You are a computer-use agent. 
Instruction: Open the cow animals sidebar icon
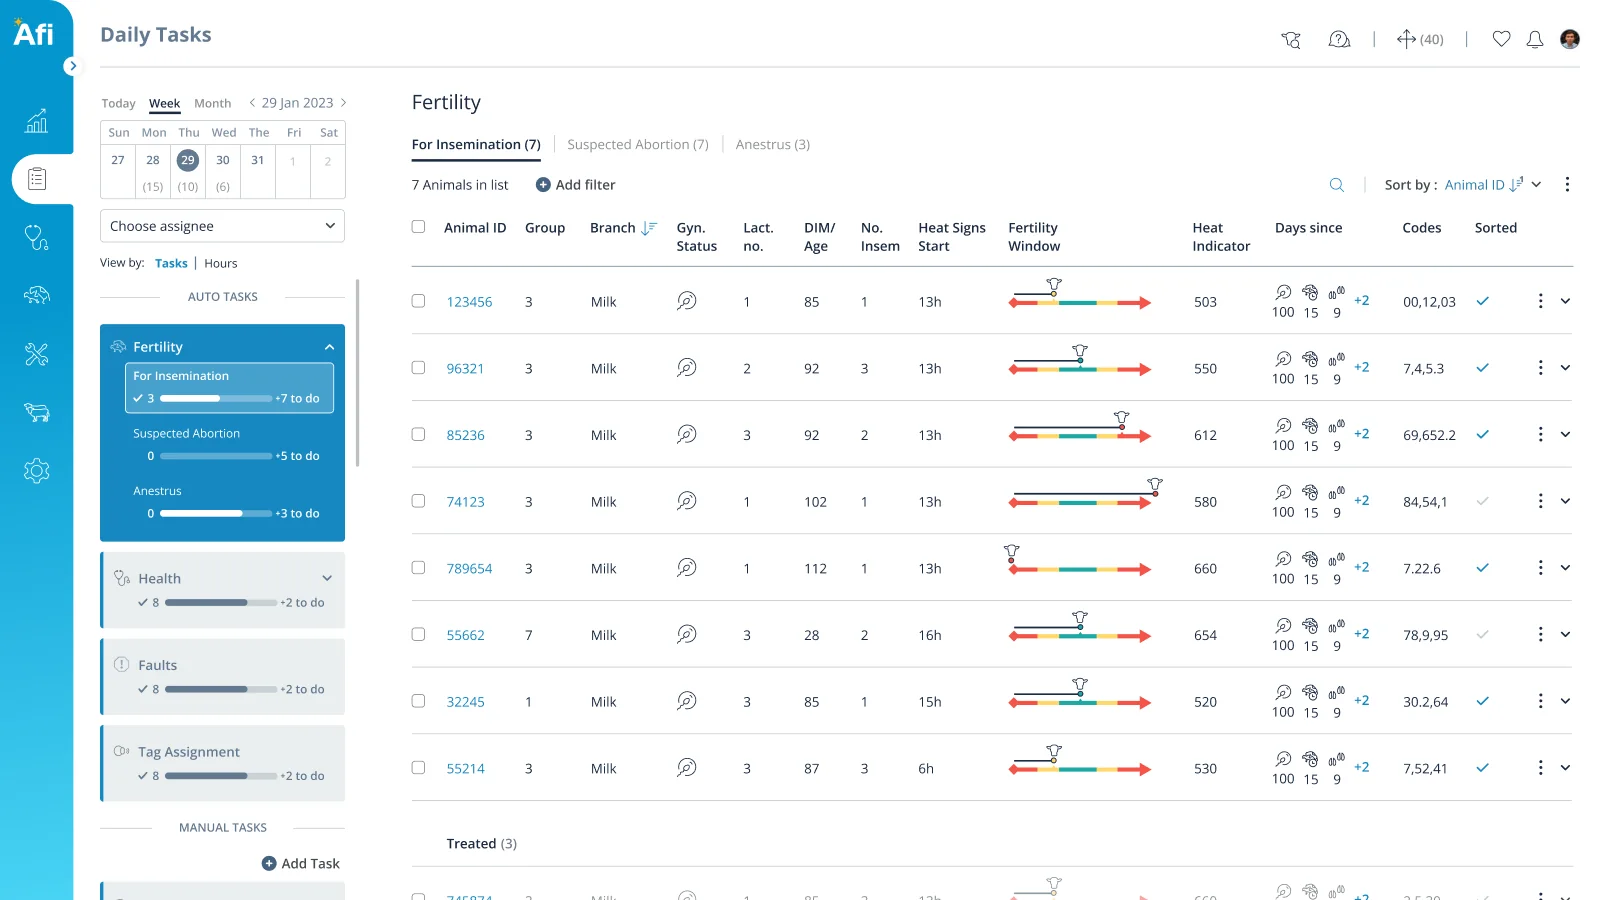36,412
